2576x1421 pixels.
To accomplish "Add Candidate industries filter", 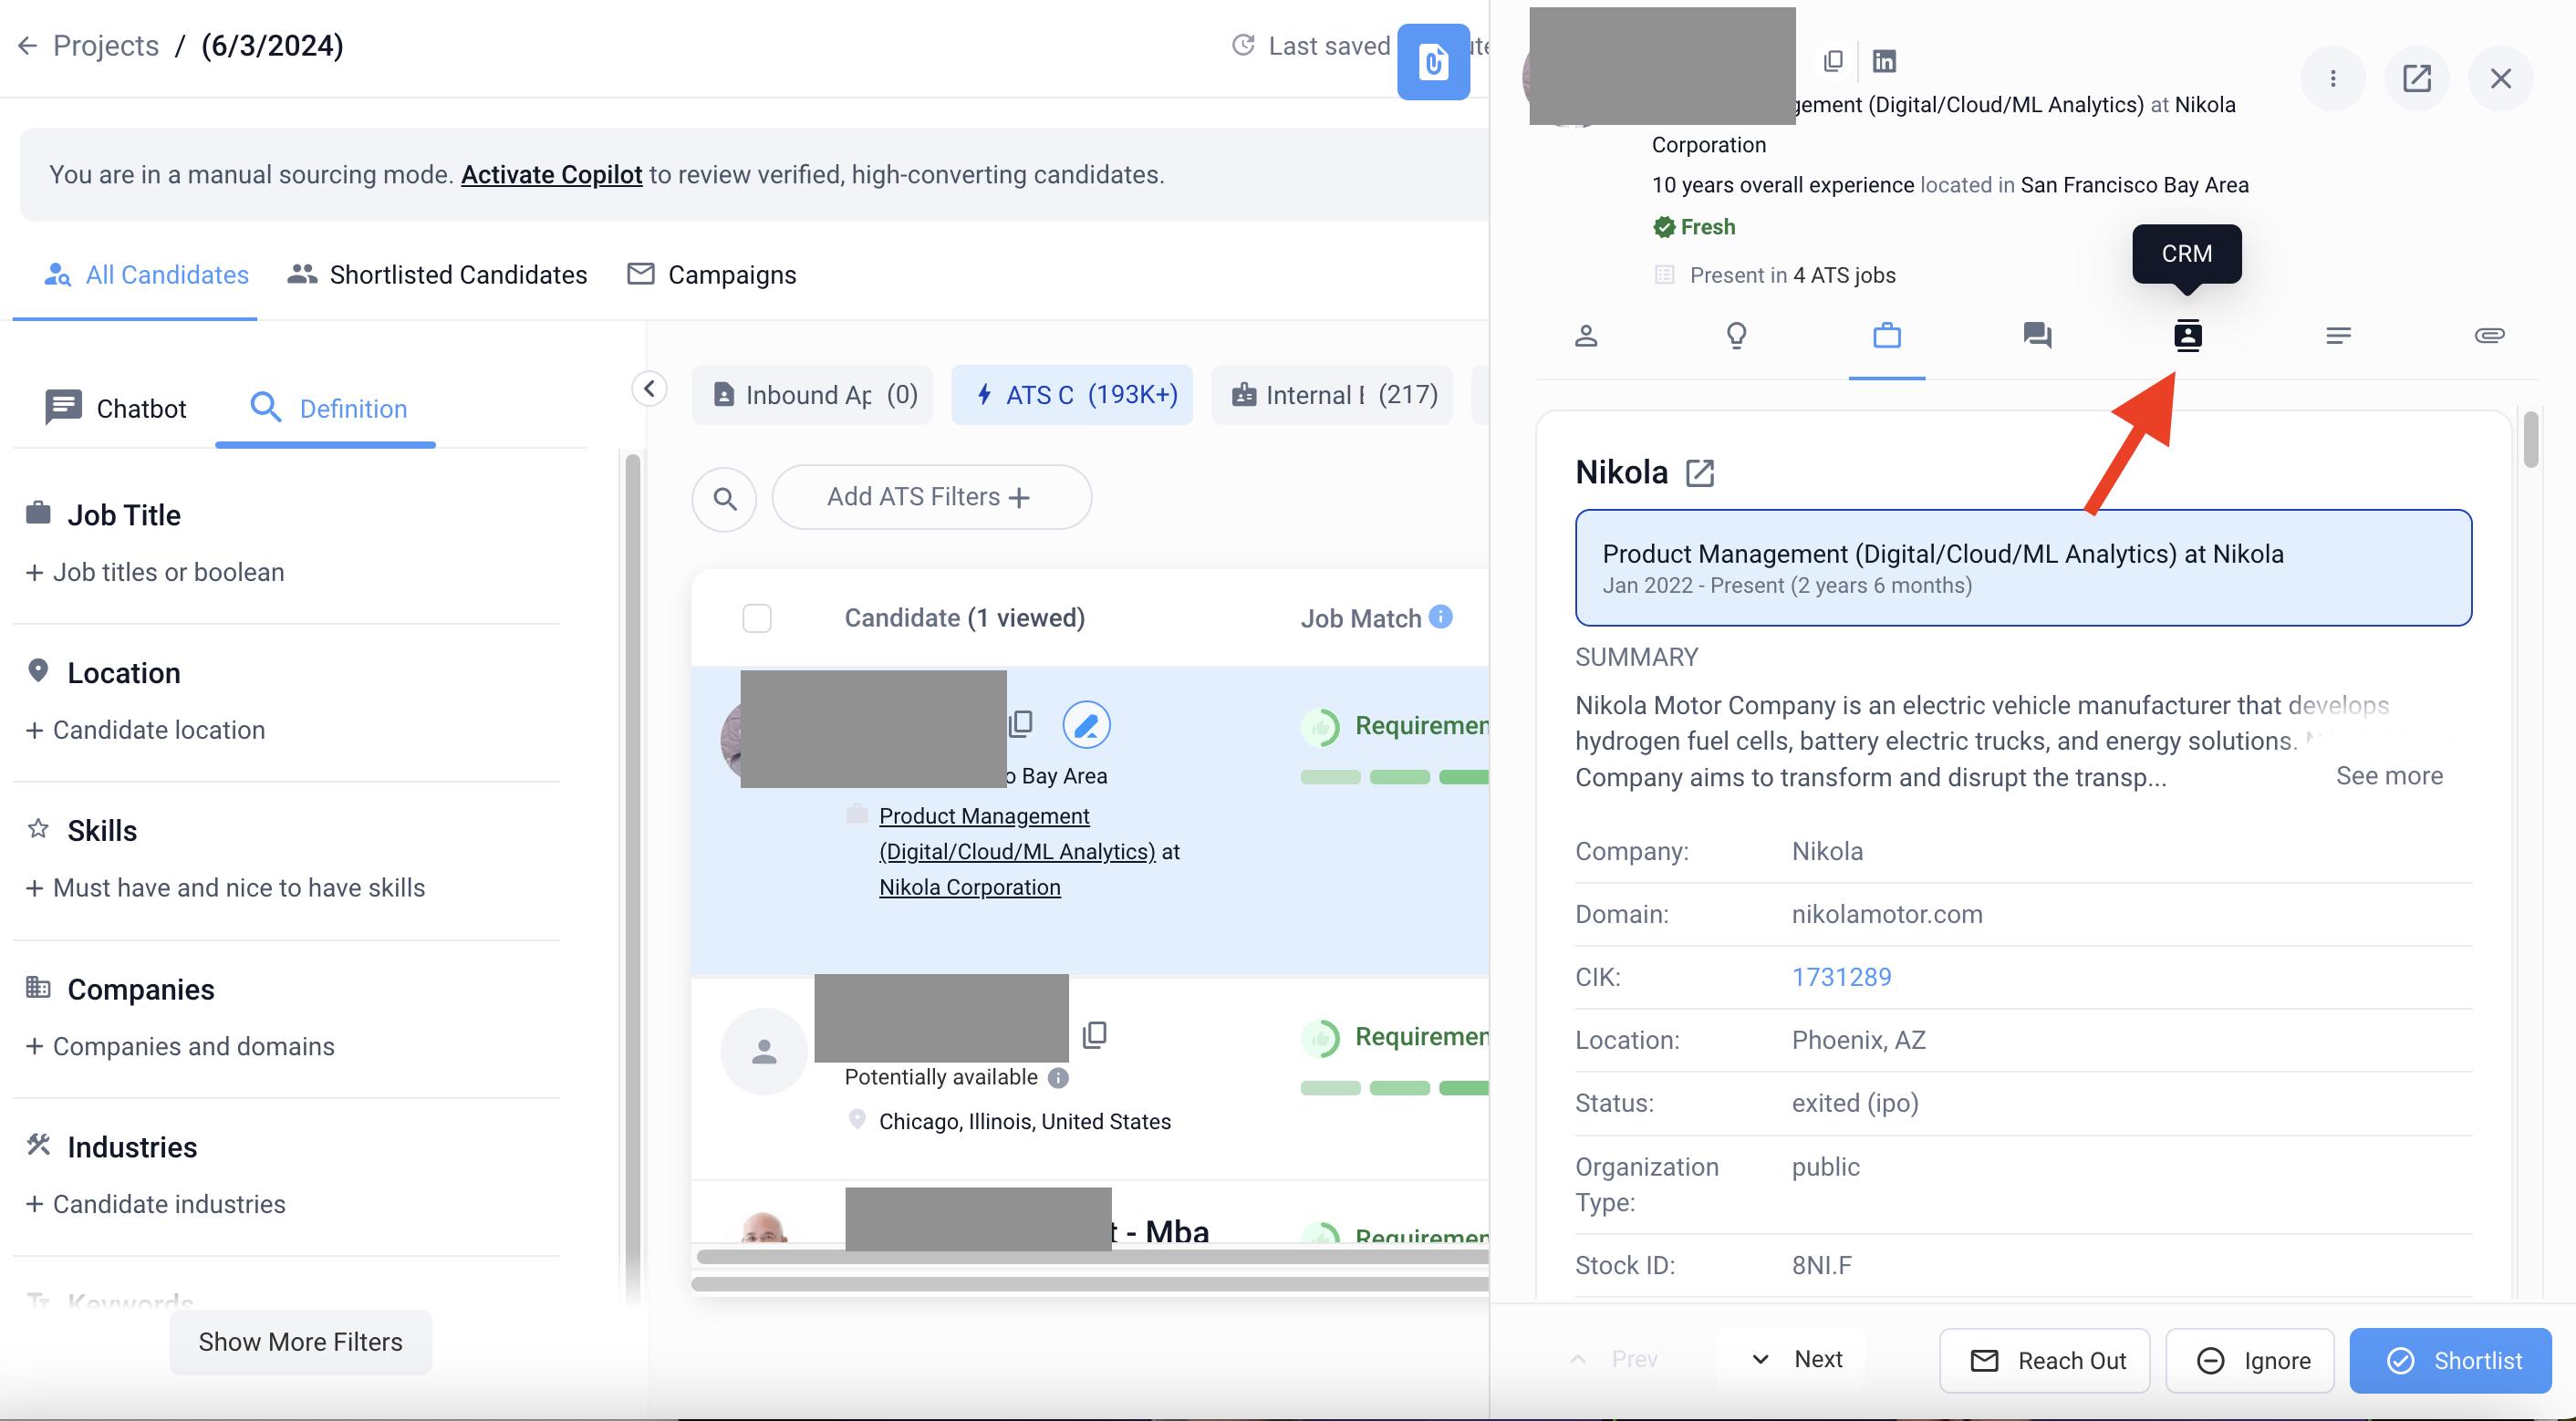I will tap(156, 1204).
